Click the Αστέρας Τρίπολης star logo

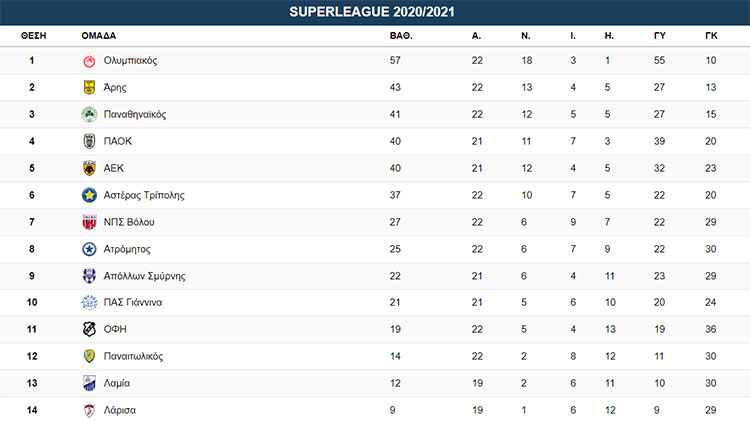(88, 196)
